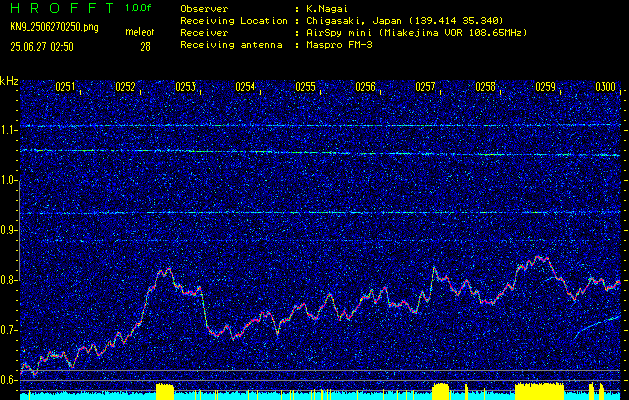This screenshot has height=400, width=629.
Task: Click the Chigasaki, Japan location value
Action: (405, 21)
